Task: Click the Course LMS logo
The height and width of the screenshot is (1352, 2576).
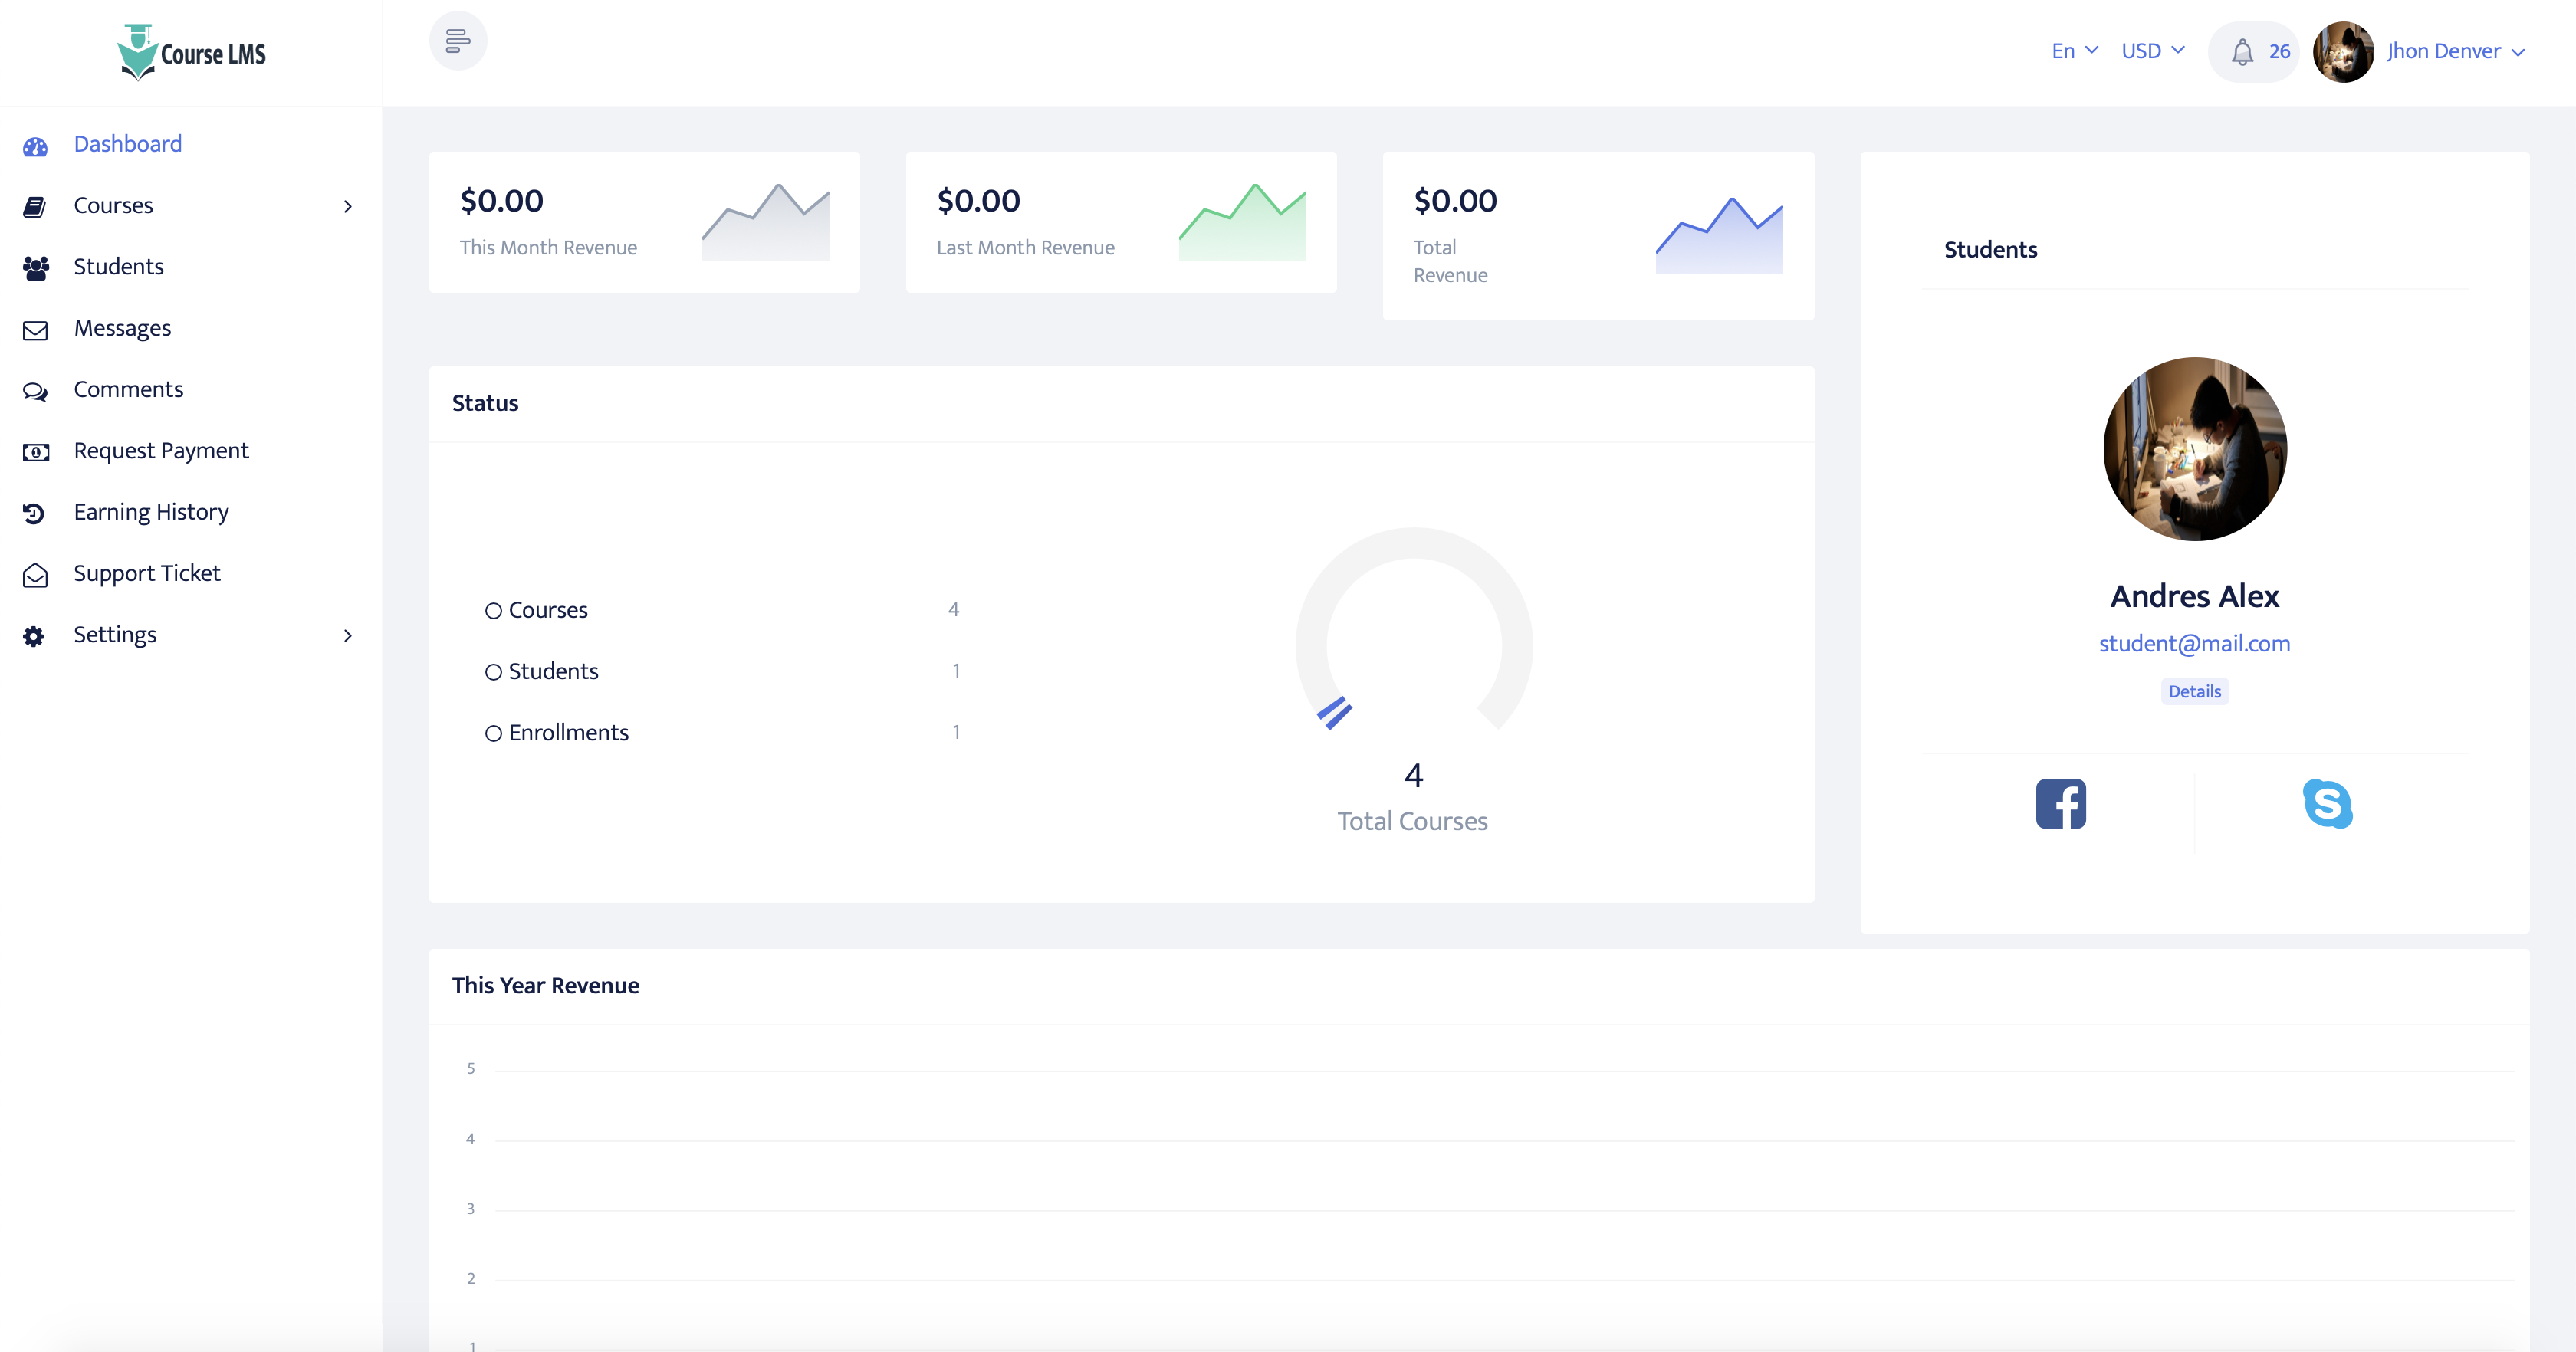Action: point(191,53)
